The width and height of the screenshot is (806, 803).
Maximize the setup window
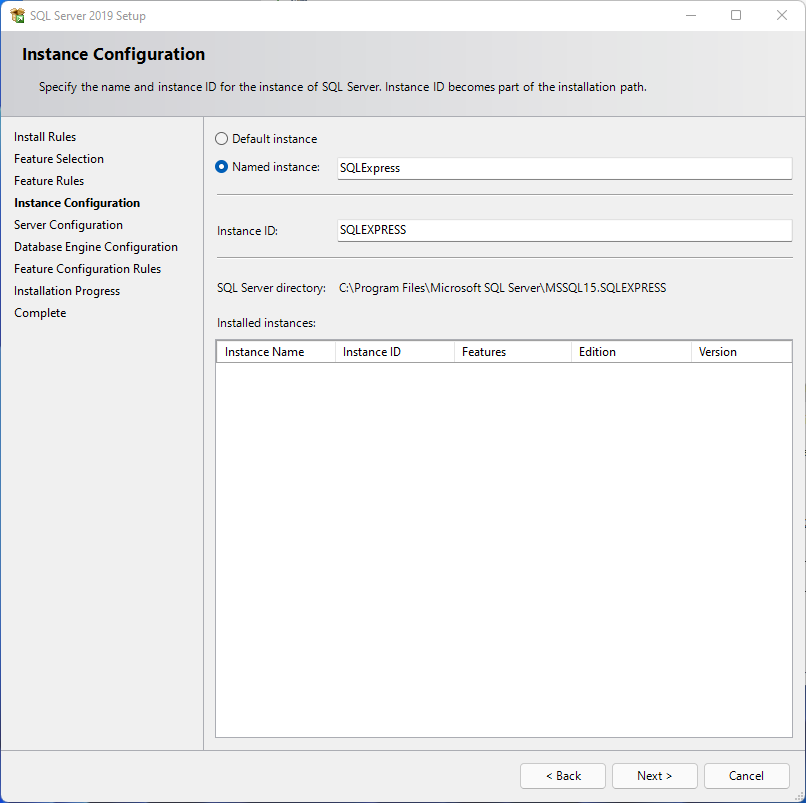tap(736, 15)
